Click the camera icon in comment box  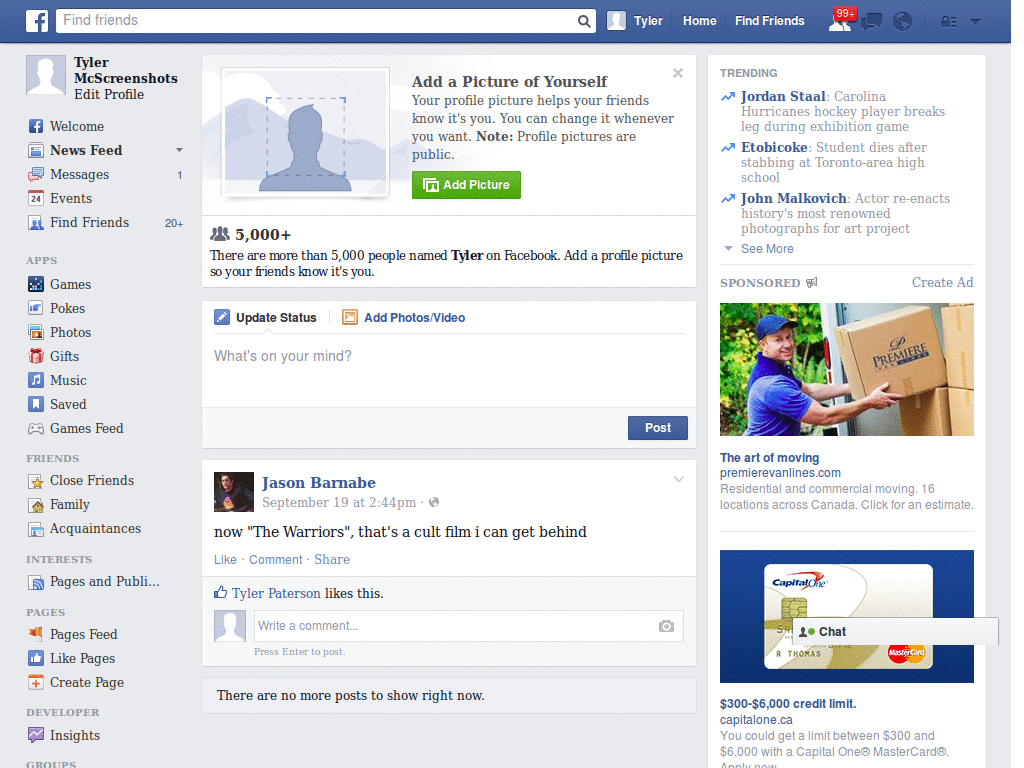[x=666, y=626]
